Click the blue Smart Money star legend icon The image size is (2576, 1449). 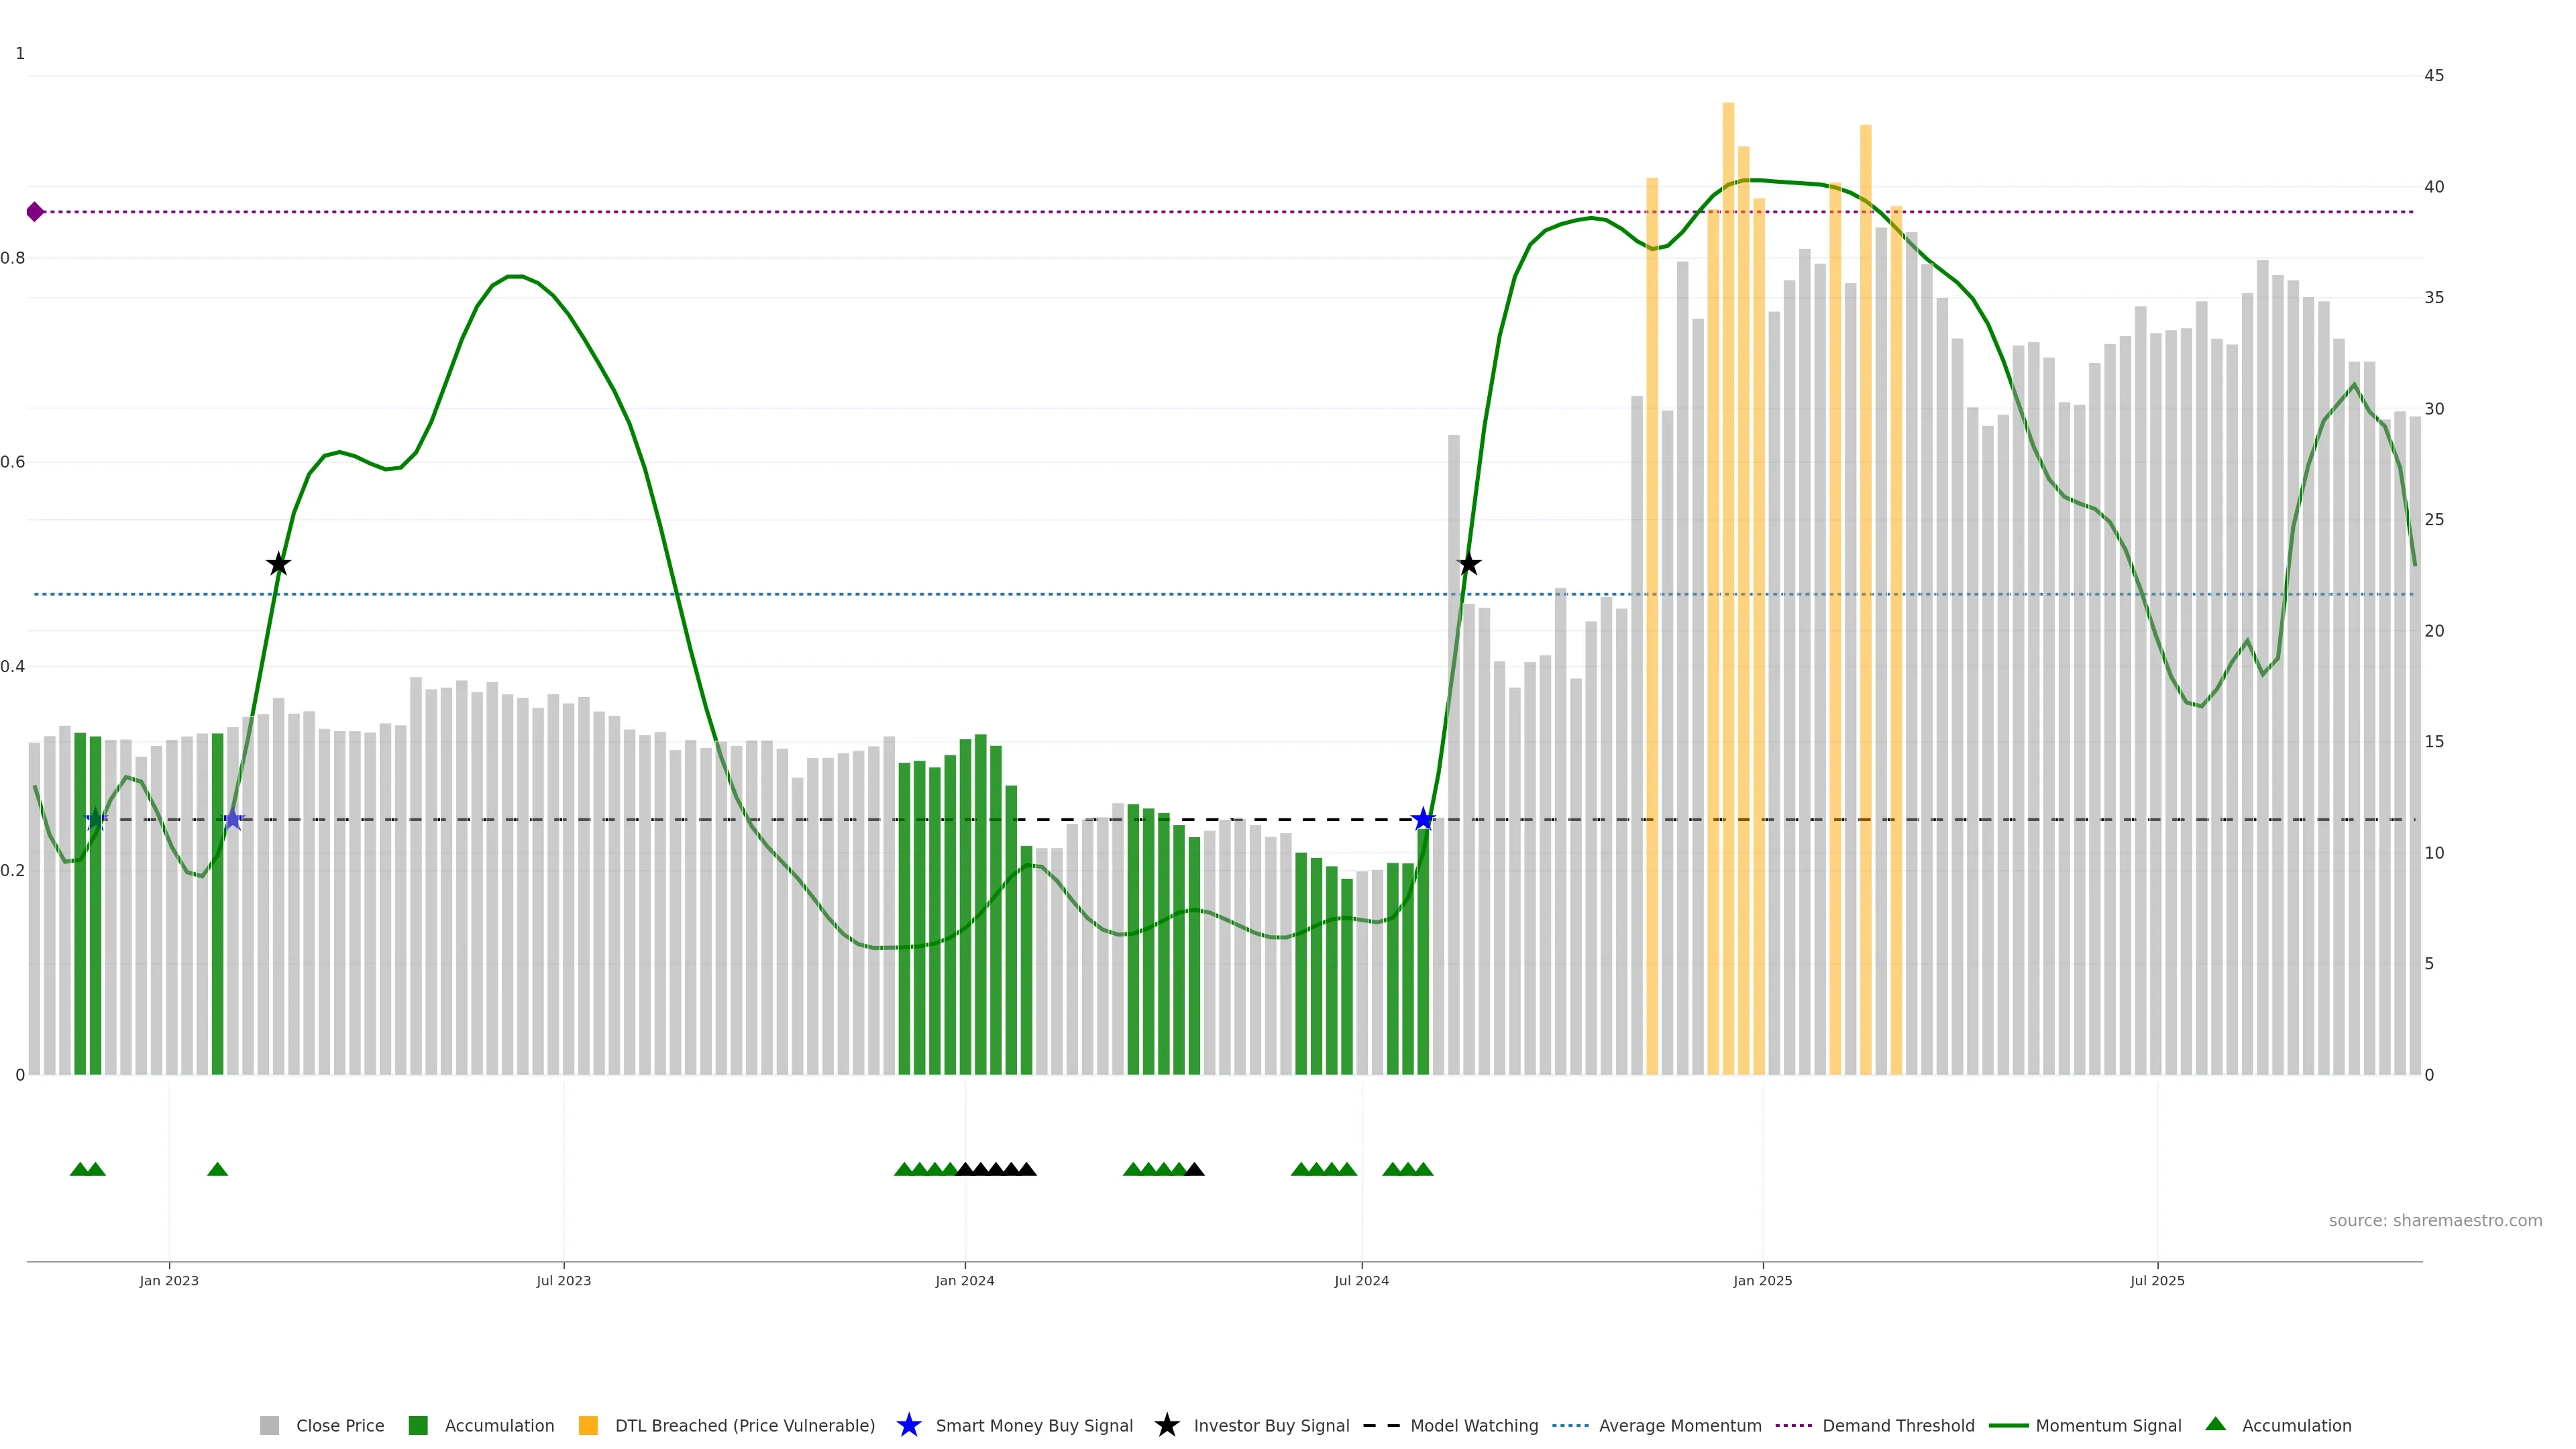pyautogui.click(x=908, y=1425)
